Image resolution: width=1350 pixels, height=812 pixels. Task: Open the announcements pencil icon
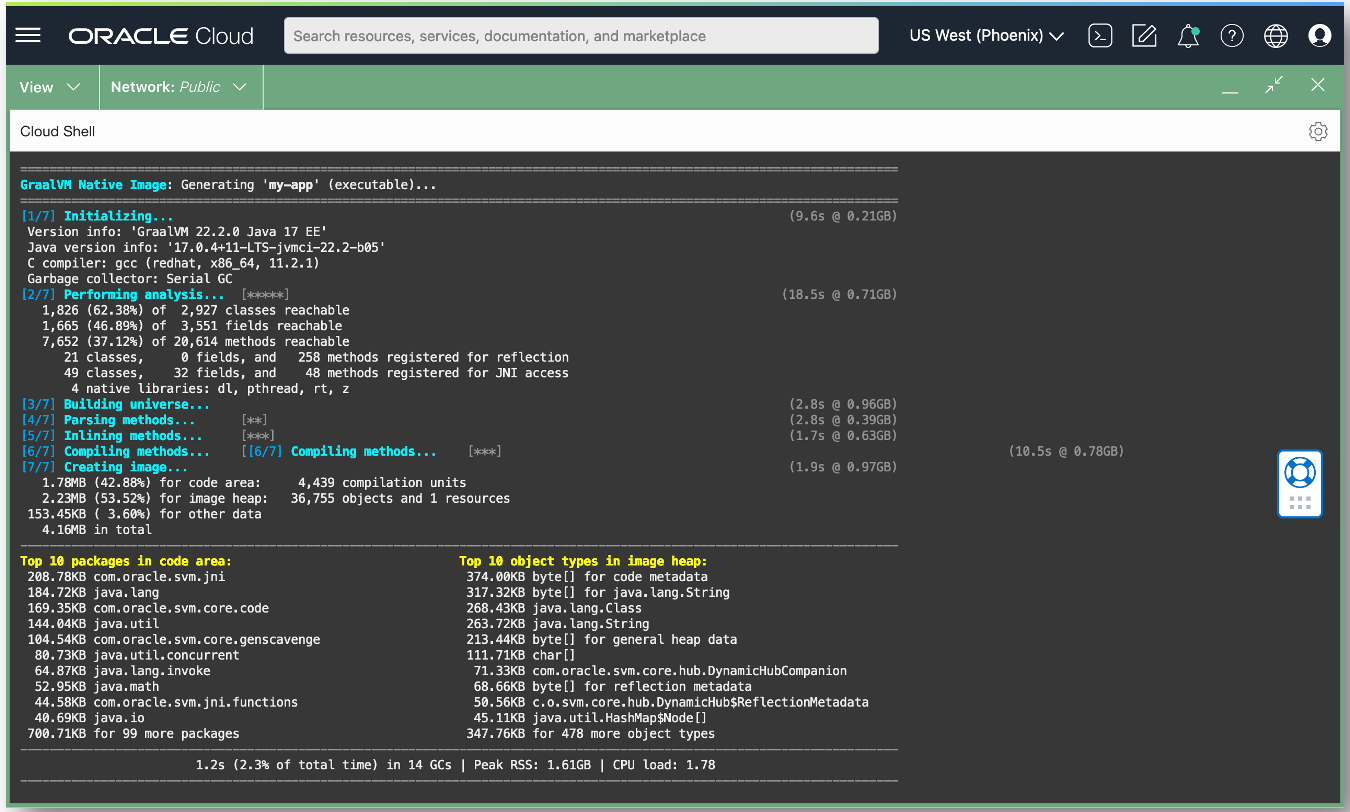pos(1144,35)
